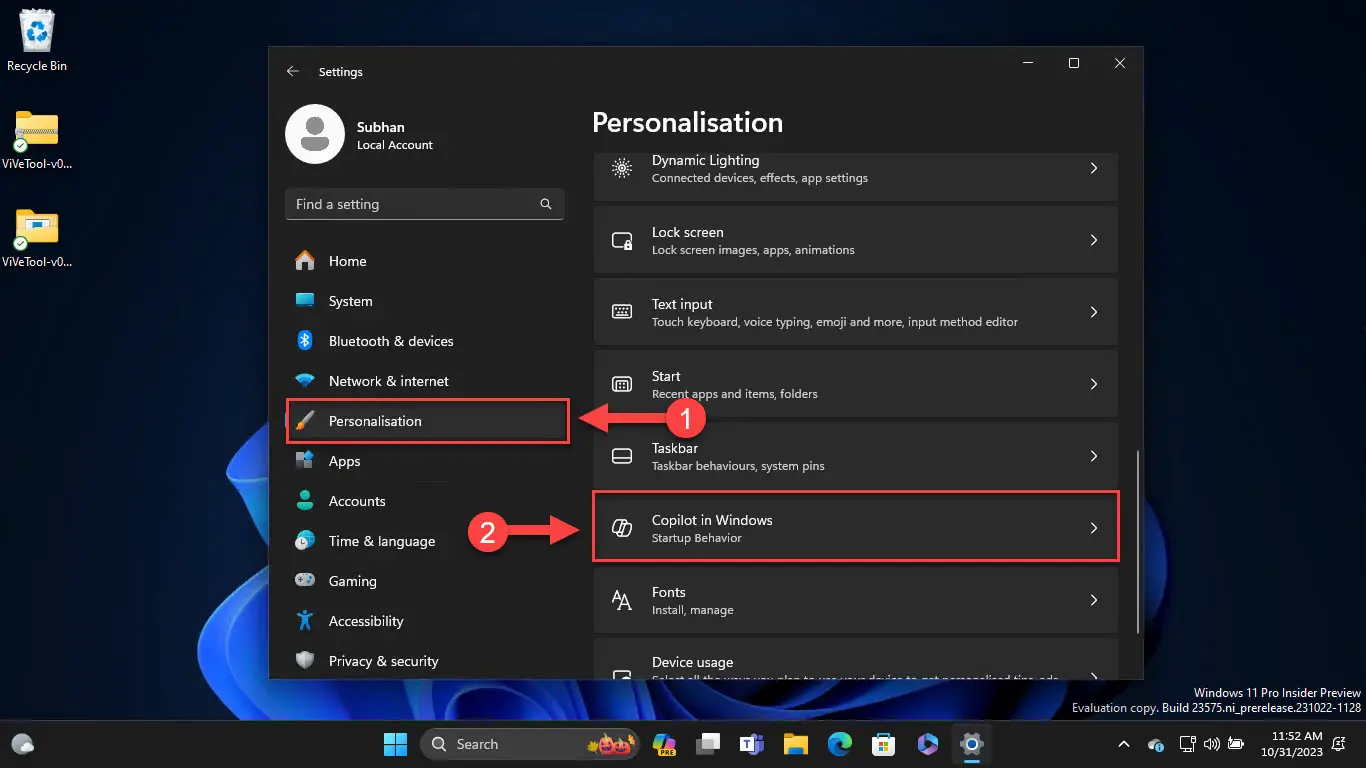Click the Settings page scrollbar

(1138, 540)
